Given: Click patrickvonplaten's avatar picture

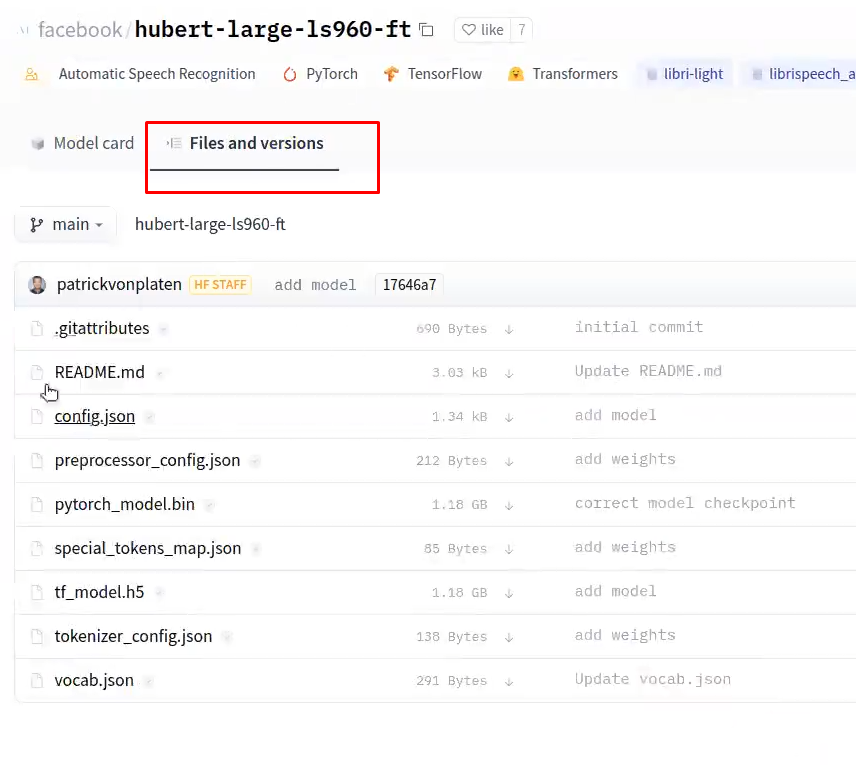Looking at the screenshot, I should pos(37,284).
